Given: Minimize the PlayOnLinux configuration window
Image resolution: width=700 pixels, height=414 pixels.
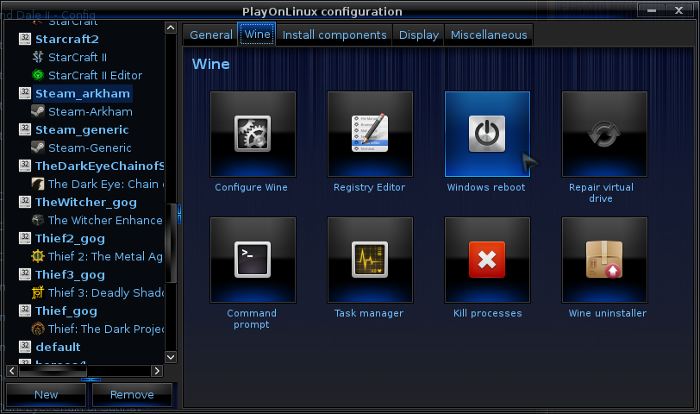Looking at the screenshot, I should pyautogui.click(x=652, y=10).
